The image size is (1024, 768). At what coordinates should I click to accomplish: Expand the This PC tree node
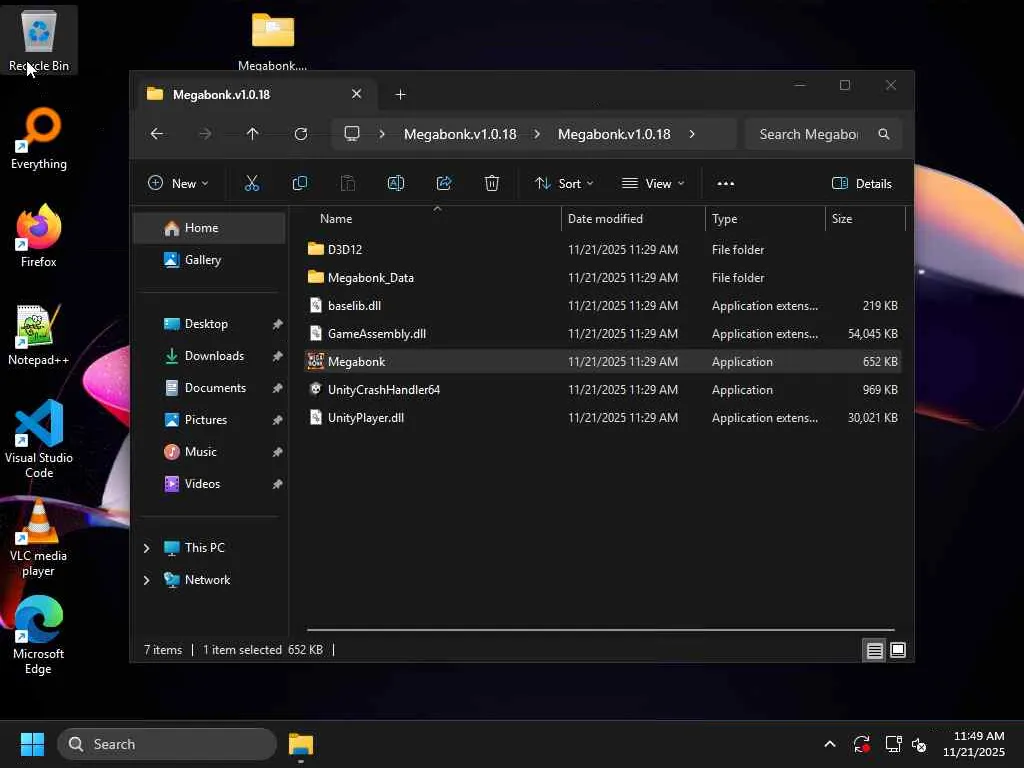click(147, 548)
